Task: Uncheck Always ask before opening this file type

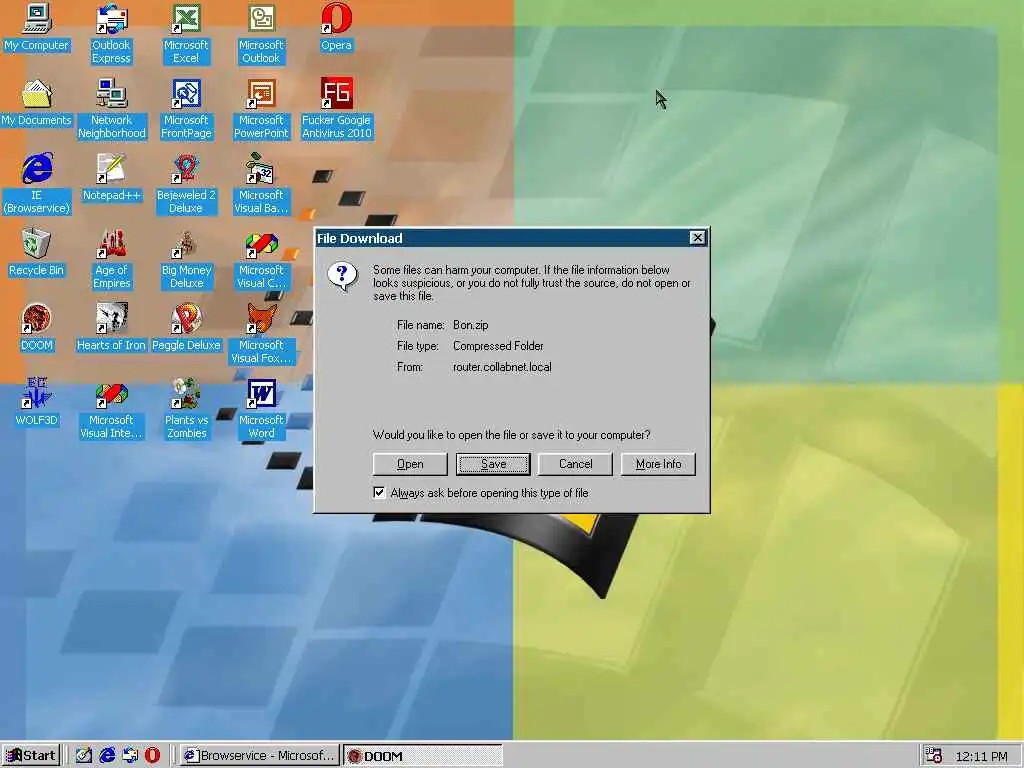Action: tap(379, 492)
